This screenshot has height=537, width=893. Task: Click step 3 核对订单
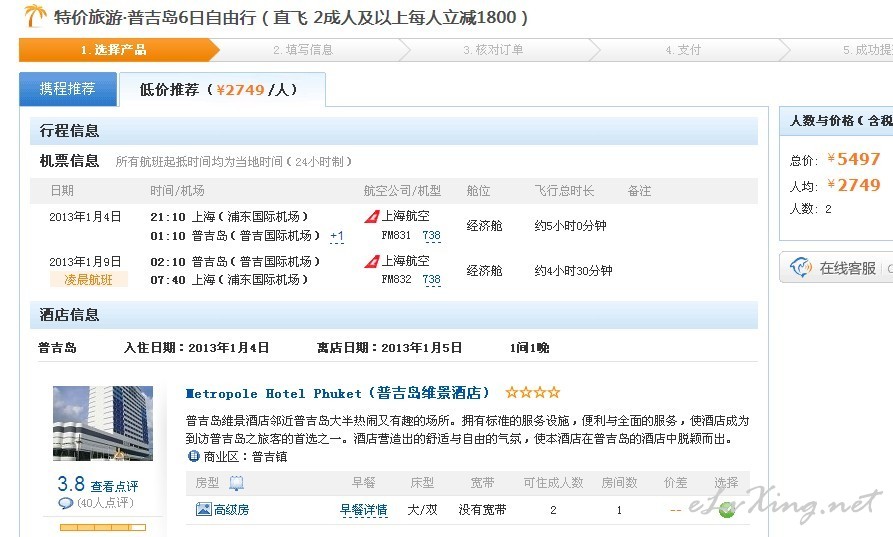tap(493, 50)
